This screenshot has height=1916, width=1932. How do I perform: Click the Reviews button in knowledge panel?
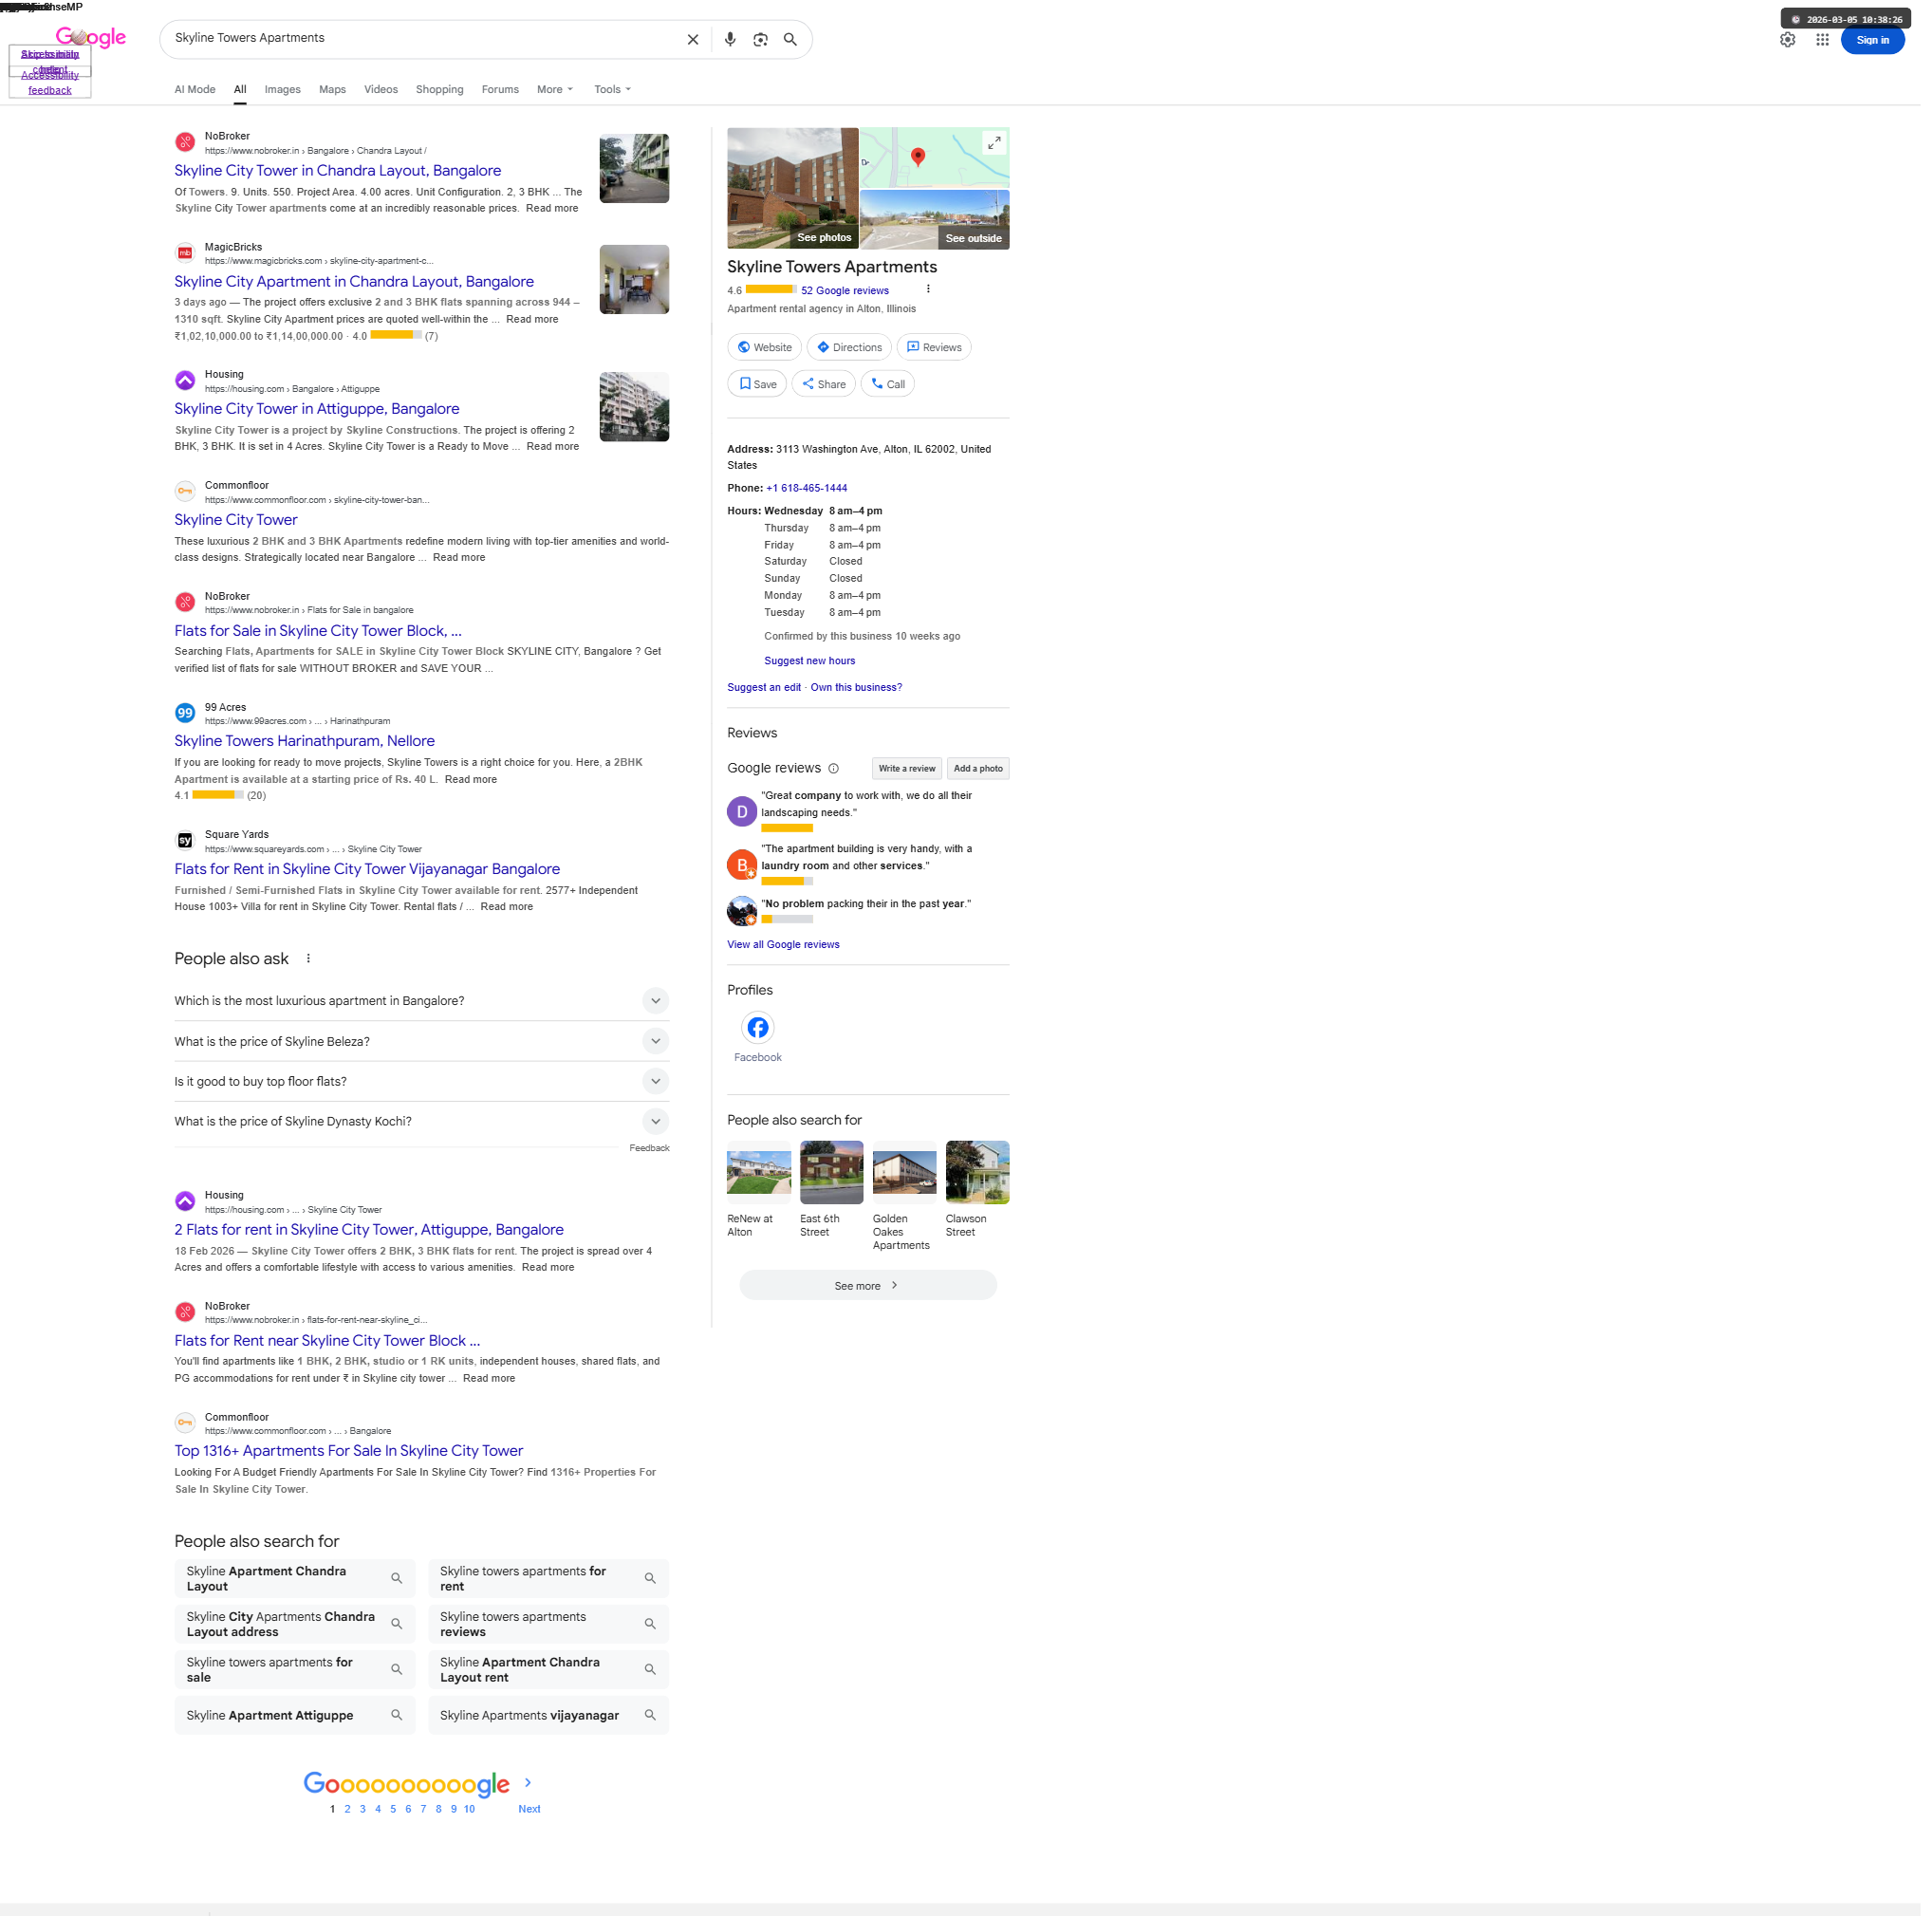click(939, 349)
